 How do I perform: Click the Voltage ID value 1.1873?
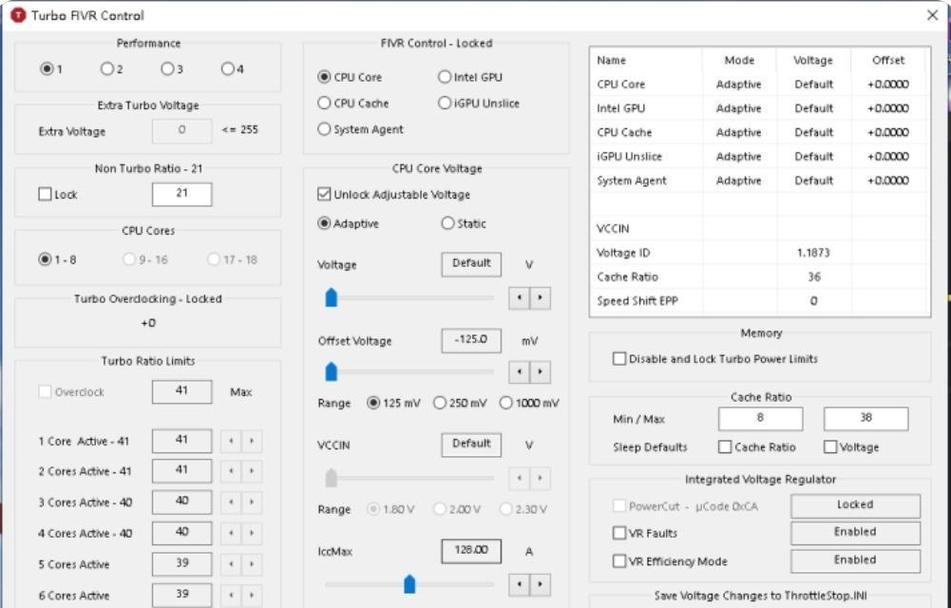(x=813, y=252)
